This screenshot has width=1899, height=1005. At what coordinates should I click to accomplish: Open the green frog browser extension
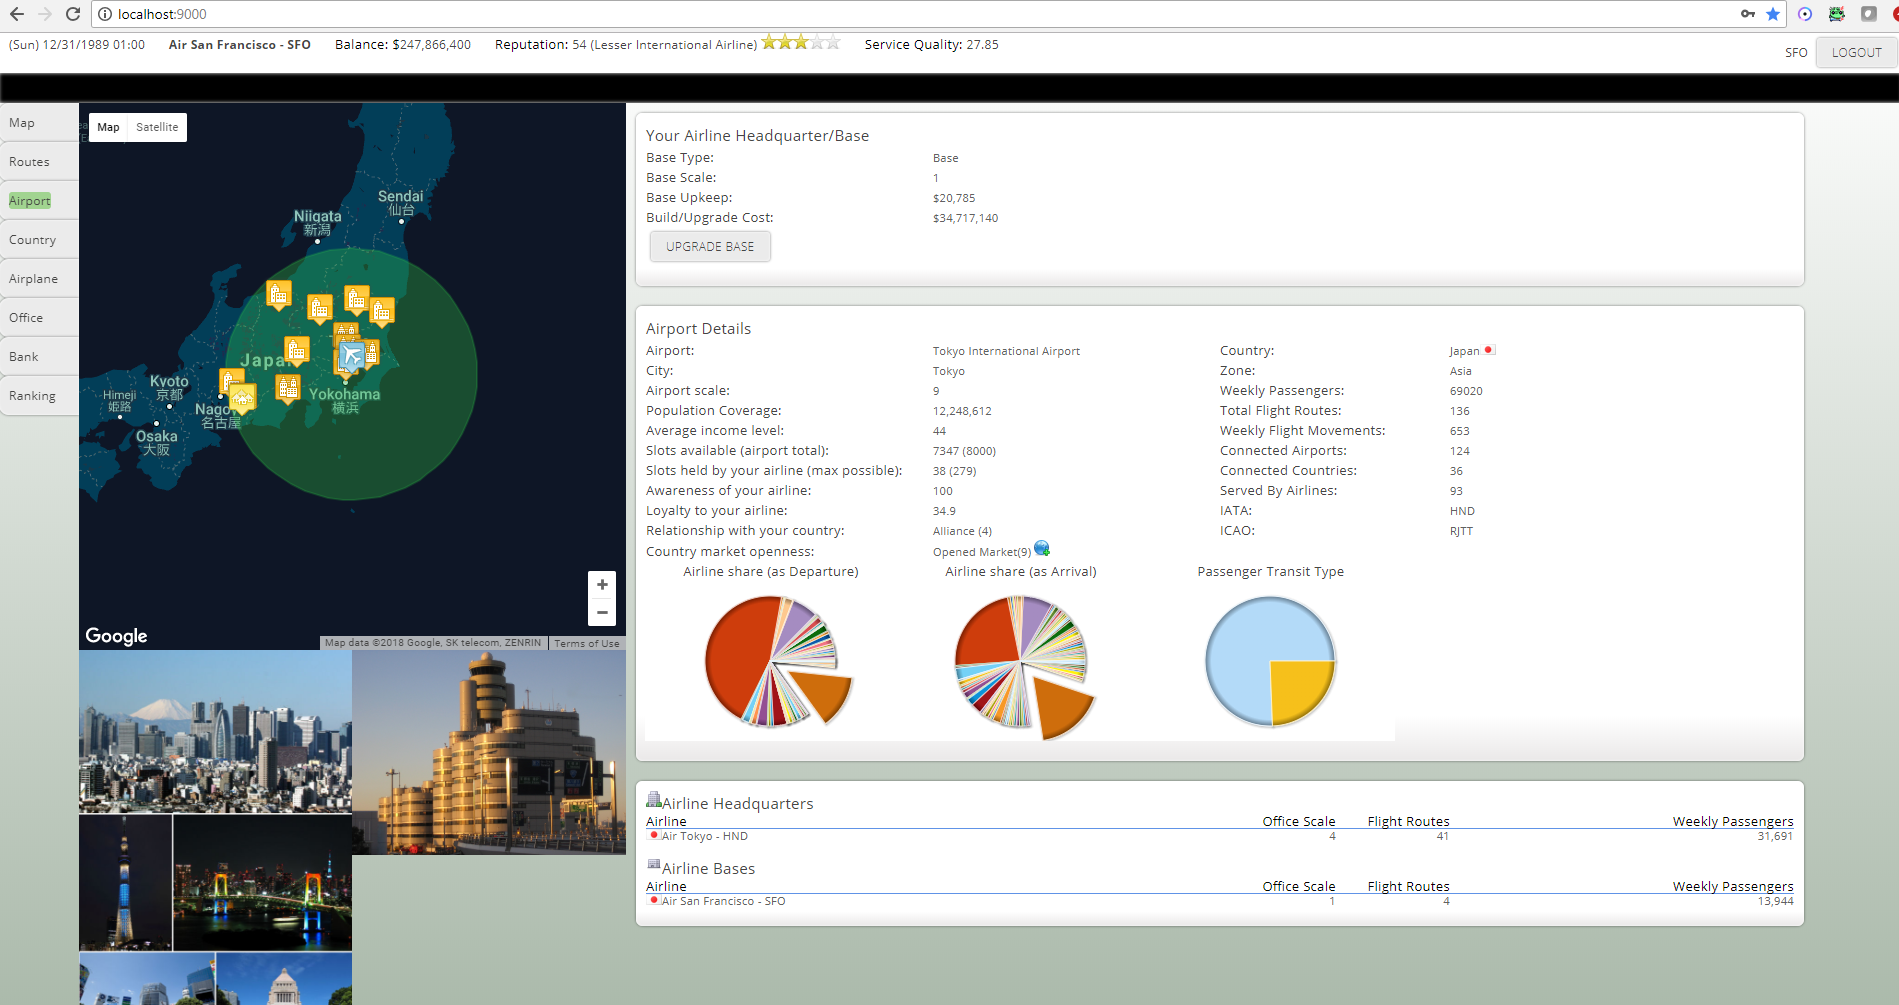1837,14
